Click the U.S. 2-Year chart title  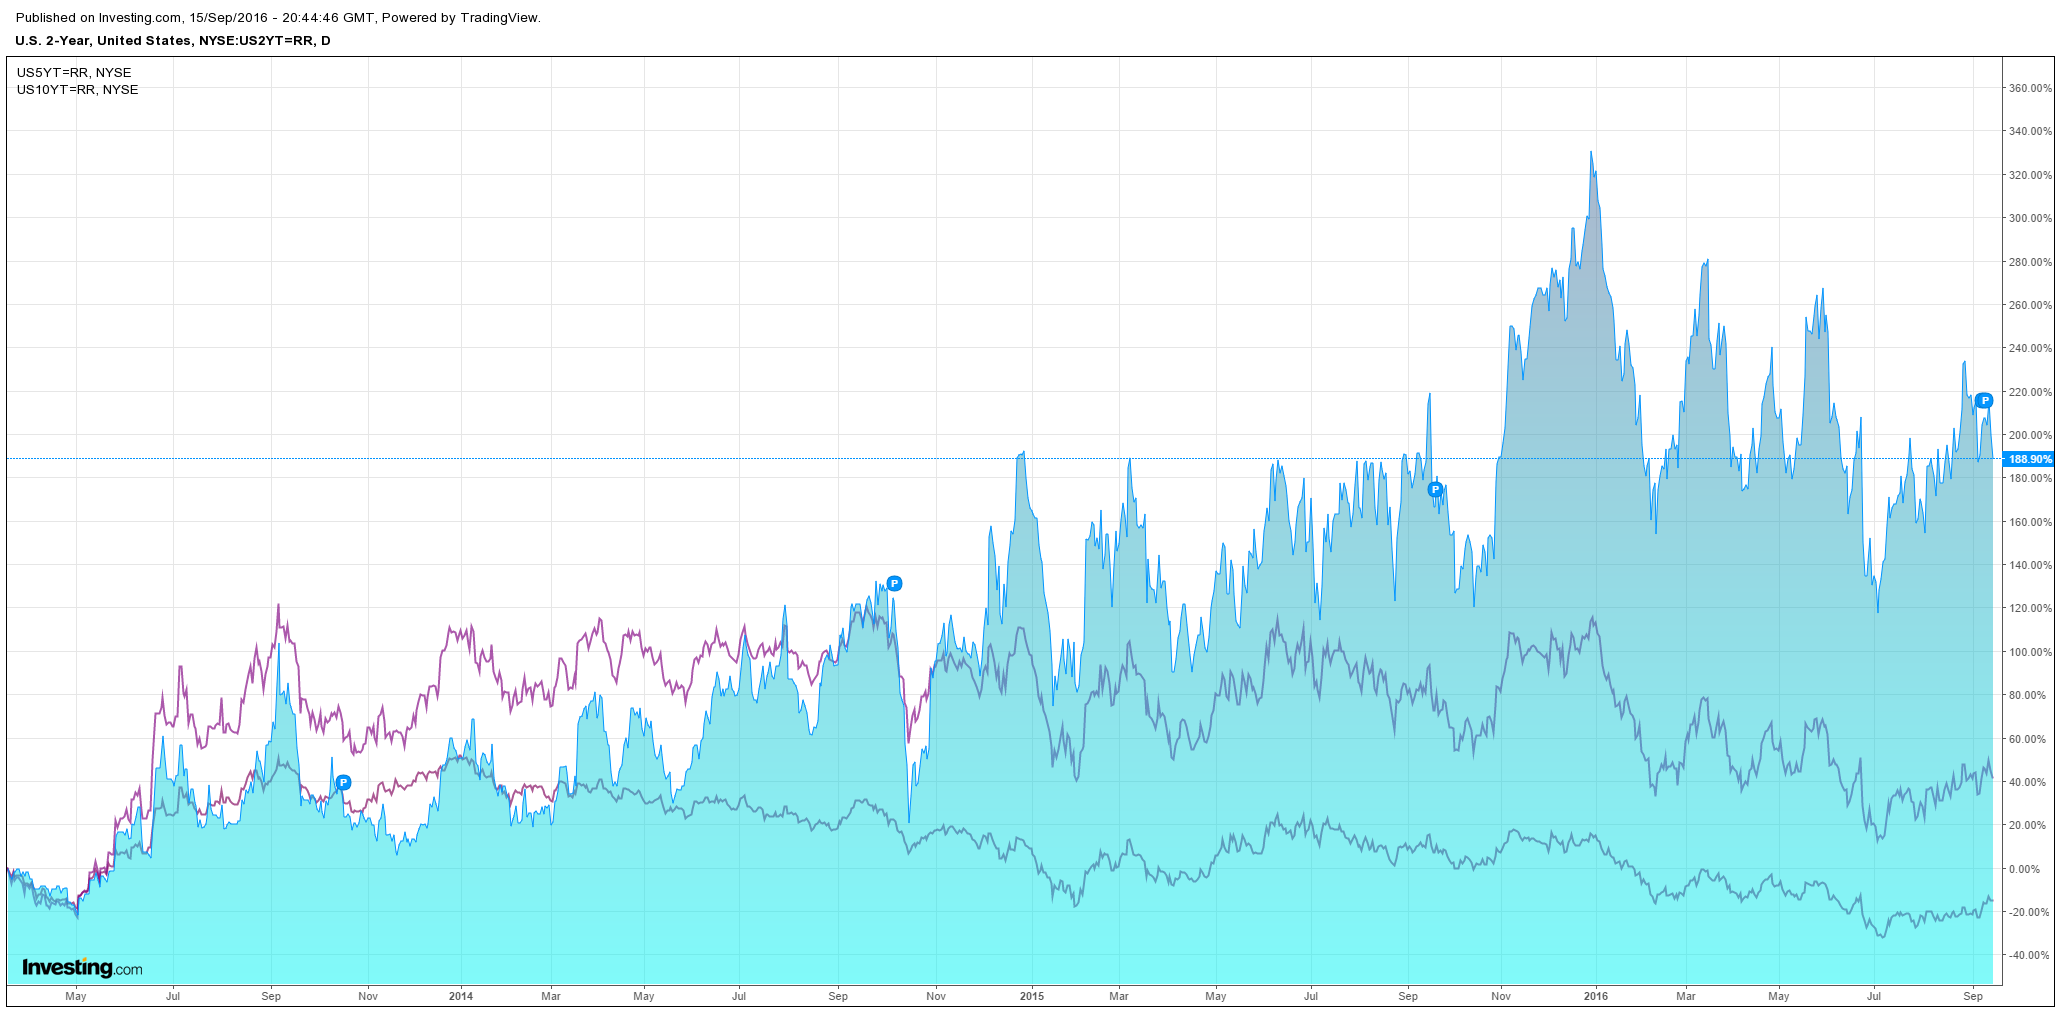pyautogui.click(x=172, y=41)
